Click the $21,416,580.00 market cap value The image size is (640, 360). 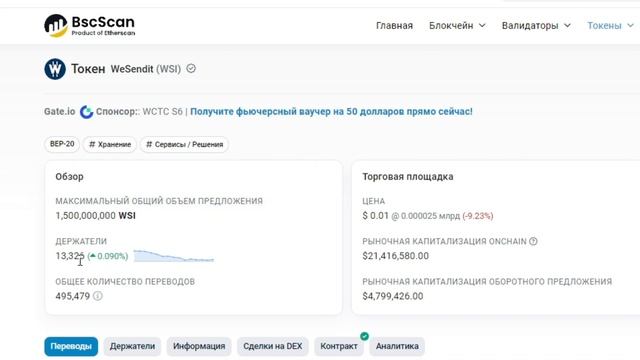coord(396,256)
